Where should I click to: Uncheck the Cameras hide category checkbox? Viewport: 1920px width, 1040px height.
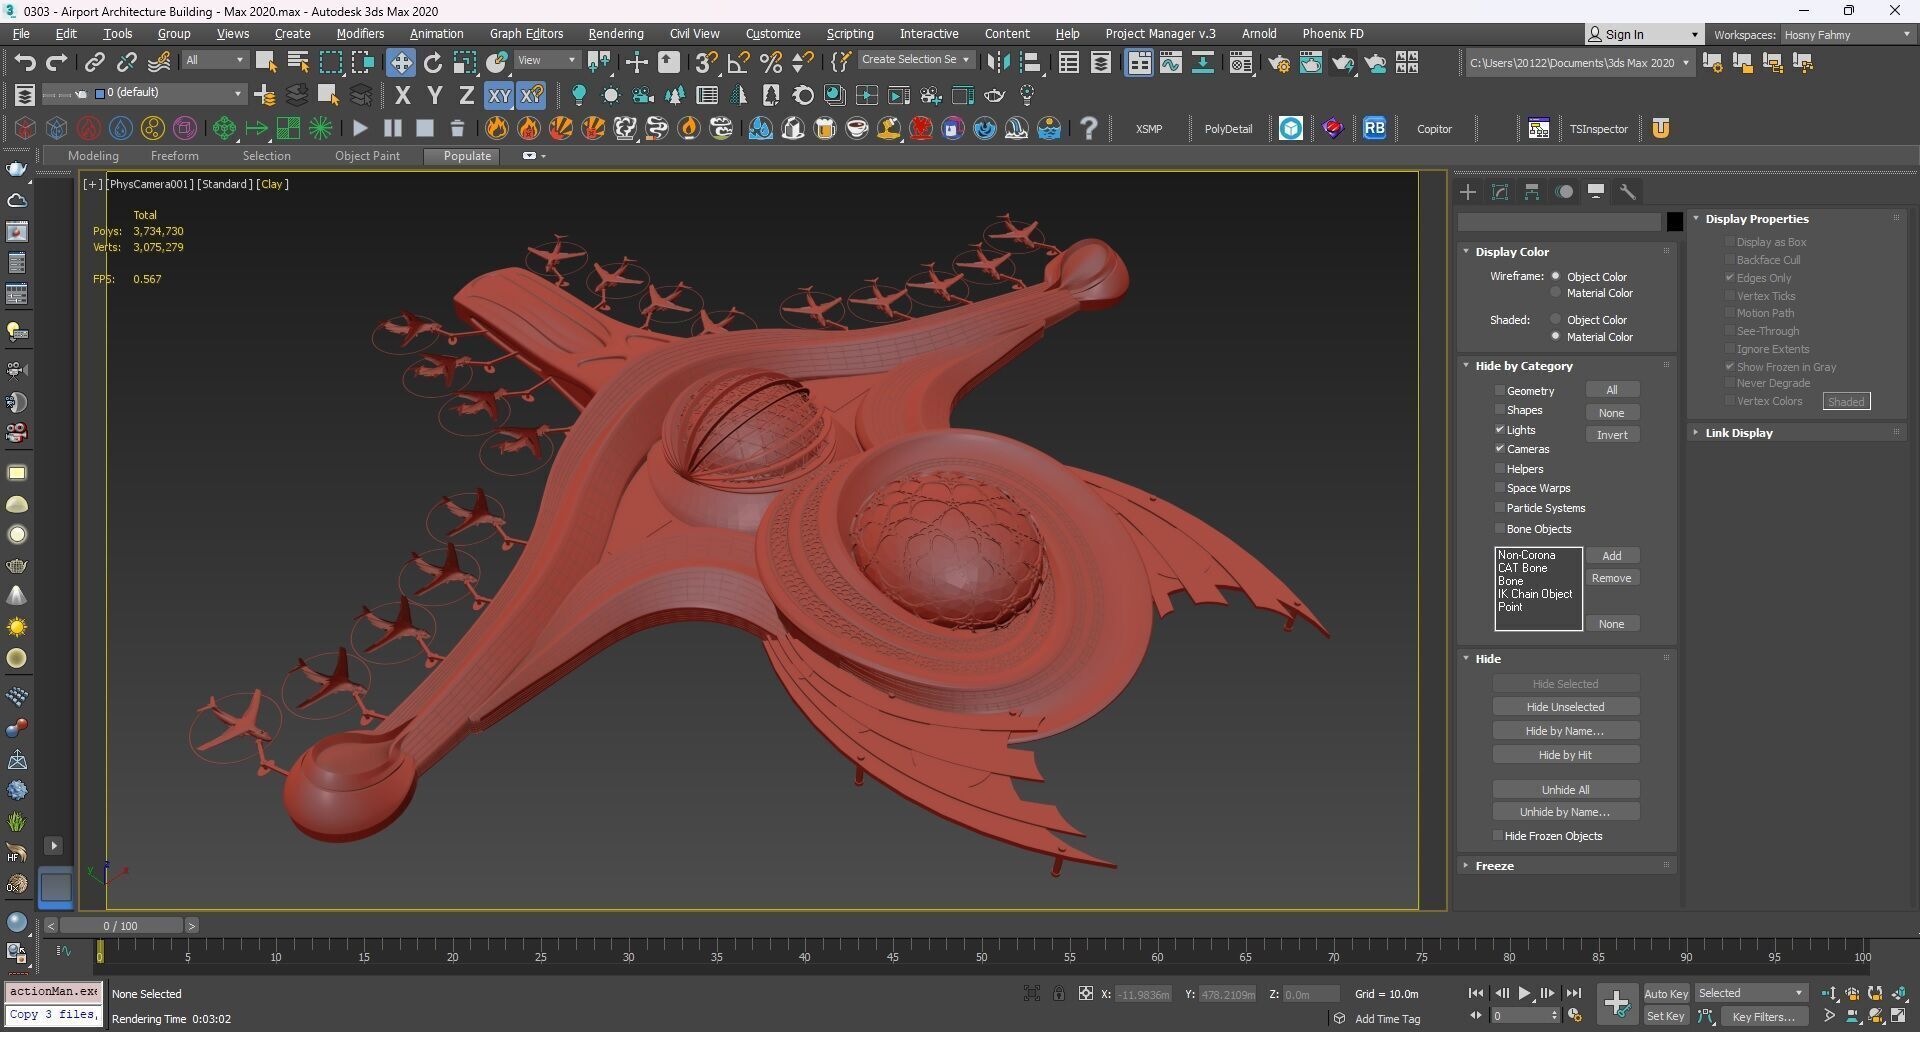(x=1499, y=449)
